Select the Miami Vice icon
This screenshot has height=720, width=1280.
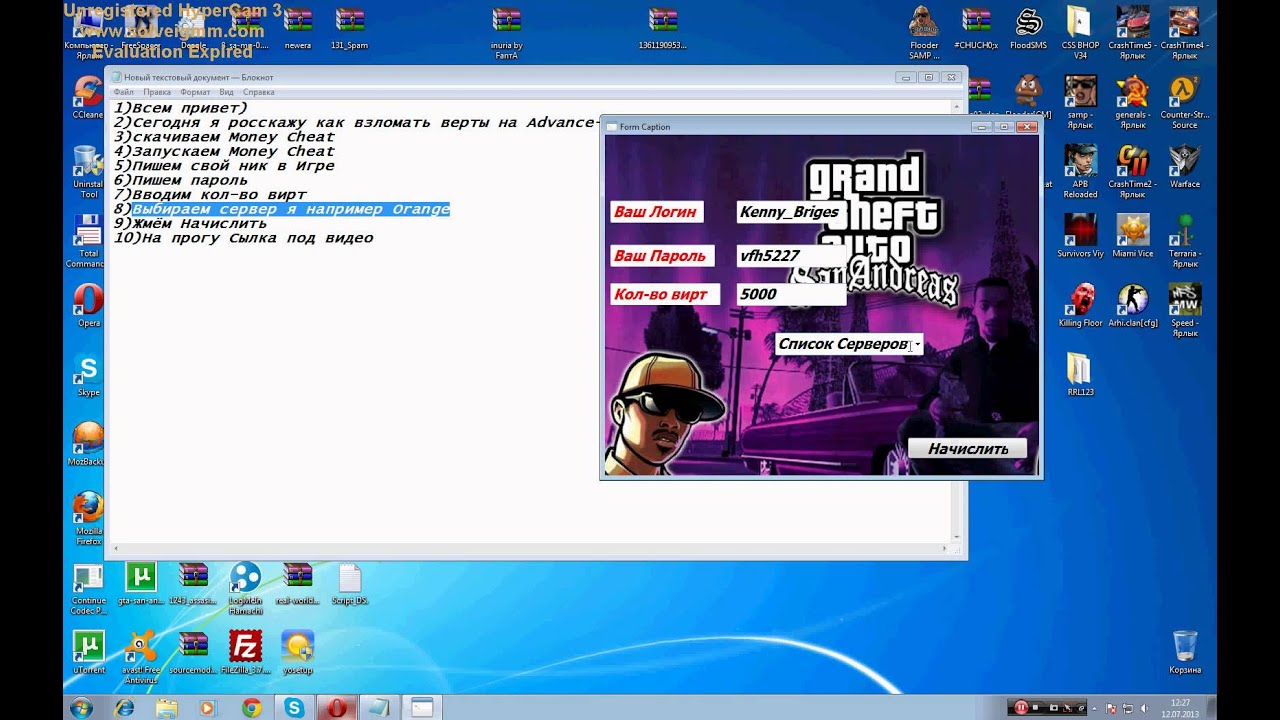(x=1132, y=237)
